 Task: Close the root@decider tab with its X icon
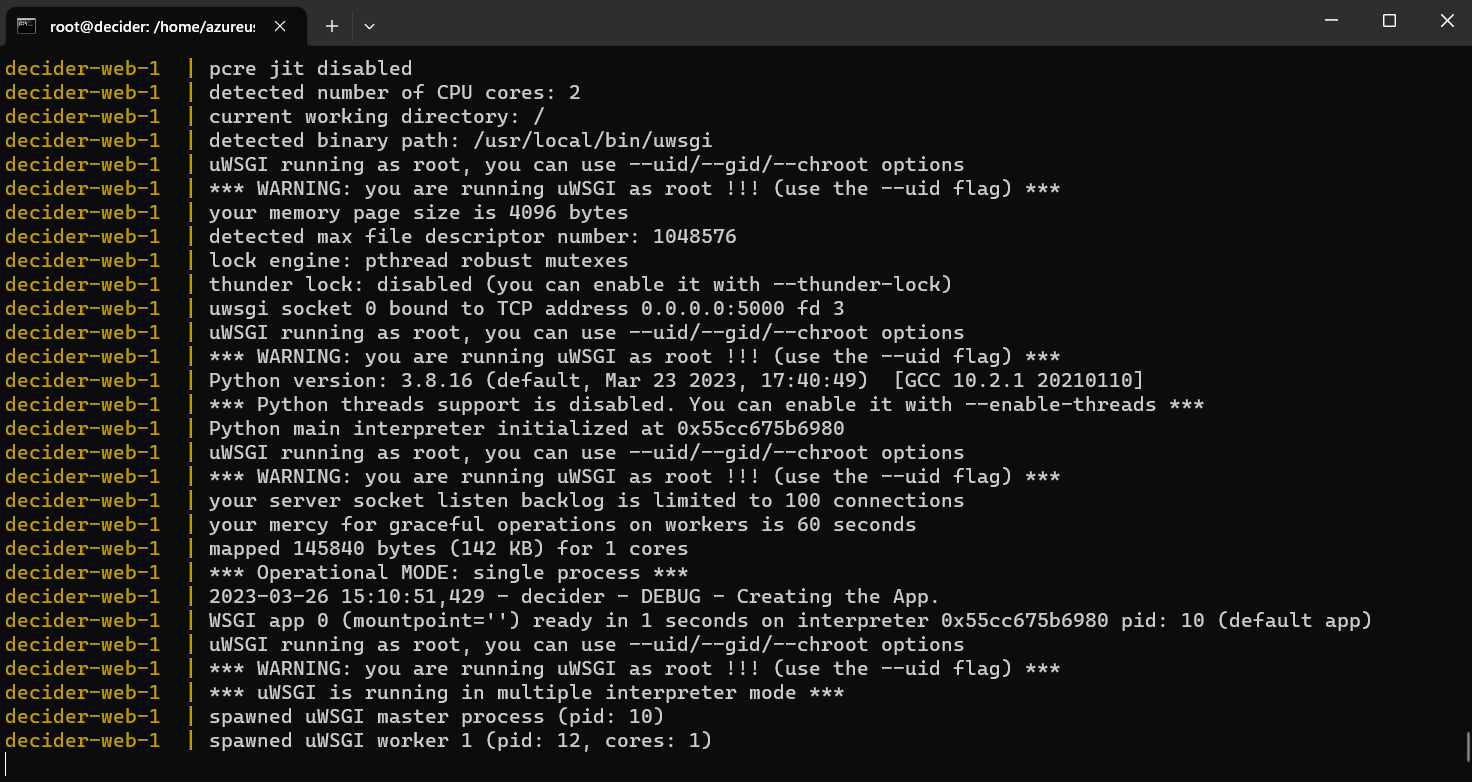click(x=280, y=27)
